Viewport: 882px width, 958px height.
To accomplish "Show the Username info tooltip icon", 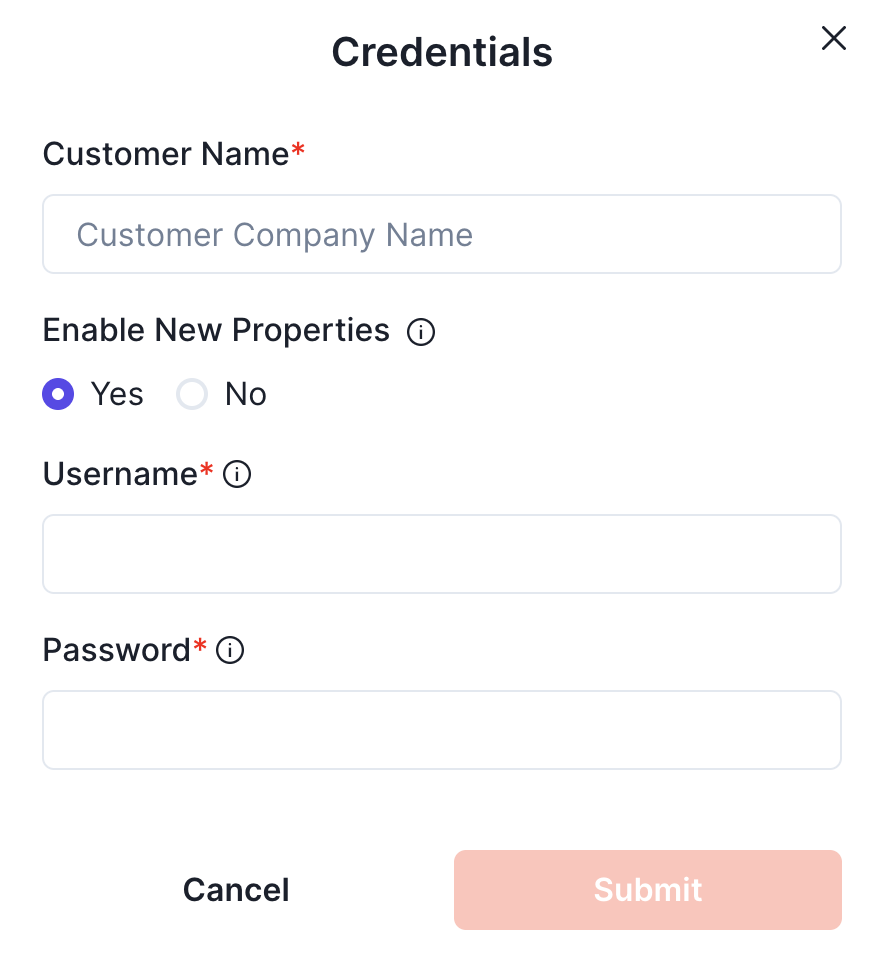I will tap(237, 475).
